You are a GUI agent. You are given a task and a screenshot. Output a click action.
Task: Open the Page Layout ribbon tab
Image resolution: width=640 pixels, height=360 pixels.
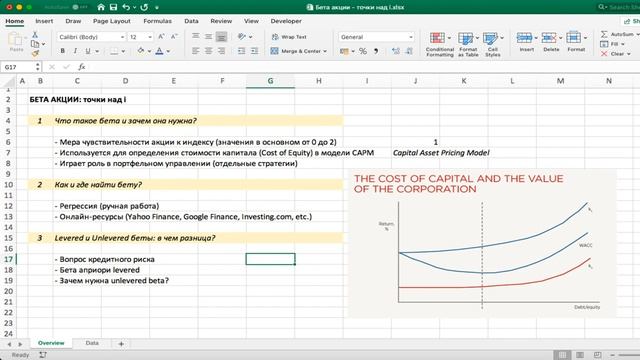tap(111, 21)
